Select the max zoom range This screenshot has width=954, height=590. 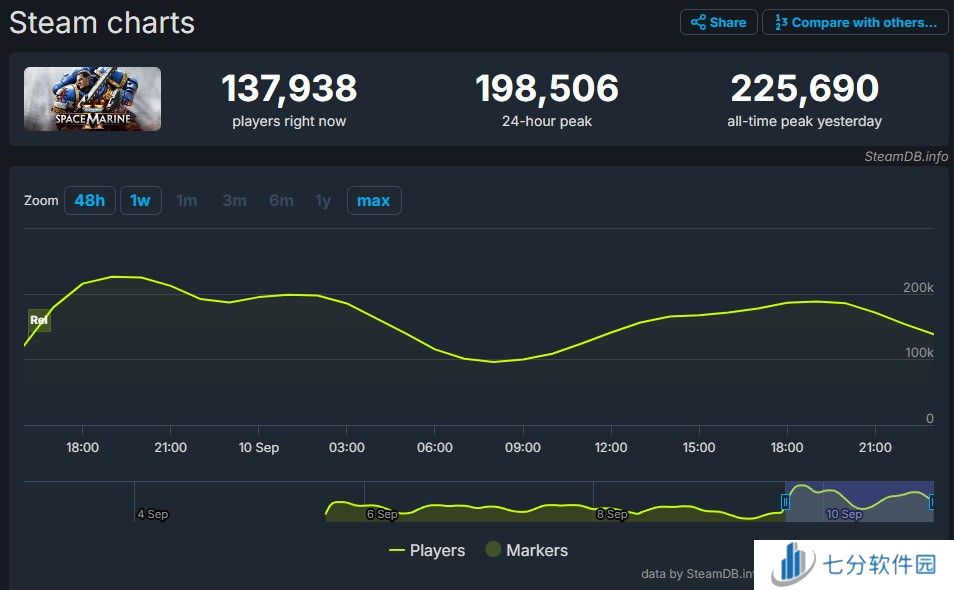pos(373,200)
